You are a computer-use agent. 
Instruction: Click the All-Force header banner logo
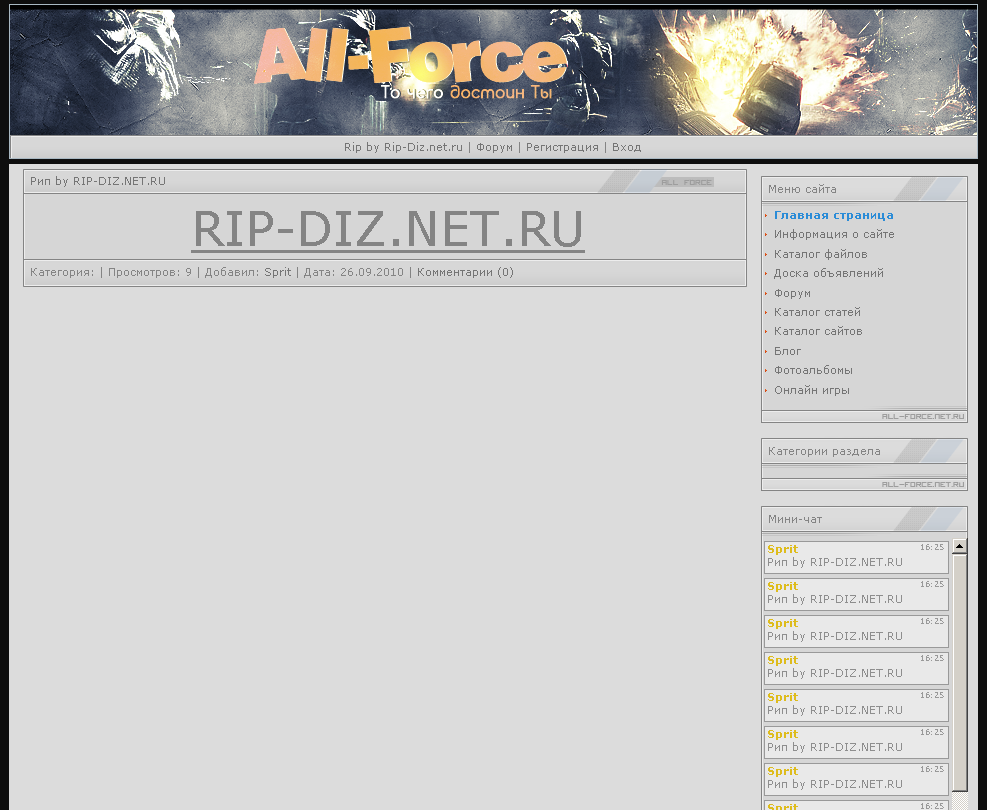pos(410,60)
